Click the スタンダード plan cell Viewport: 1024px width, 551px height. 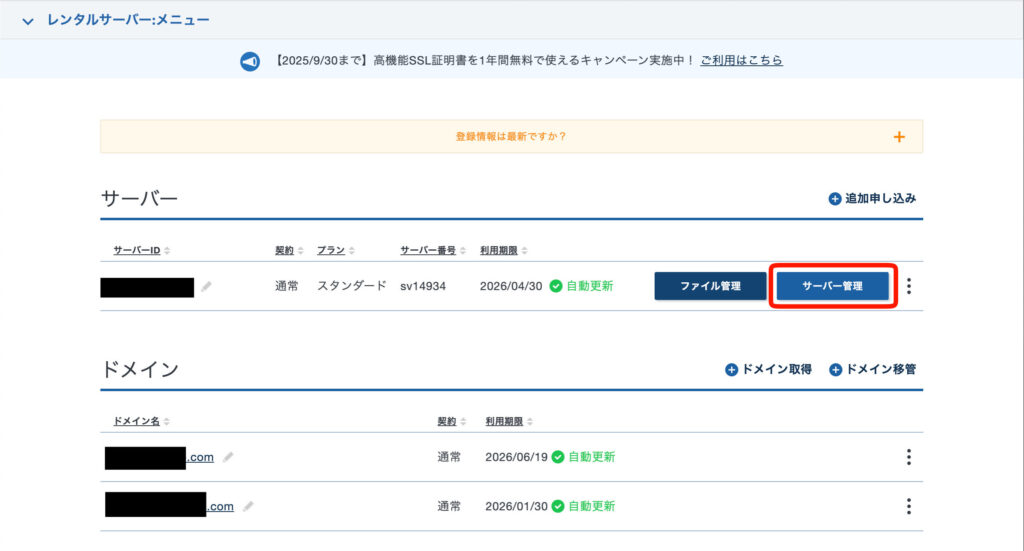(x=351, y=286)
